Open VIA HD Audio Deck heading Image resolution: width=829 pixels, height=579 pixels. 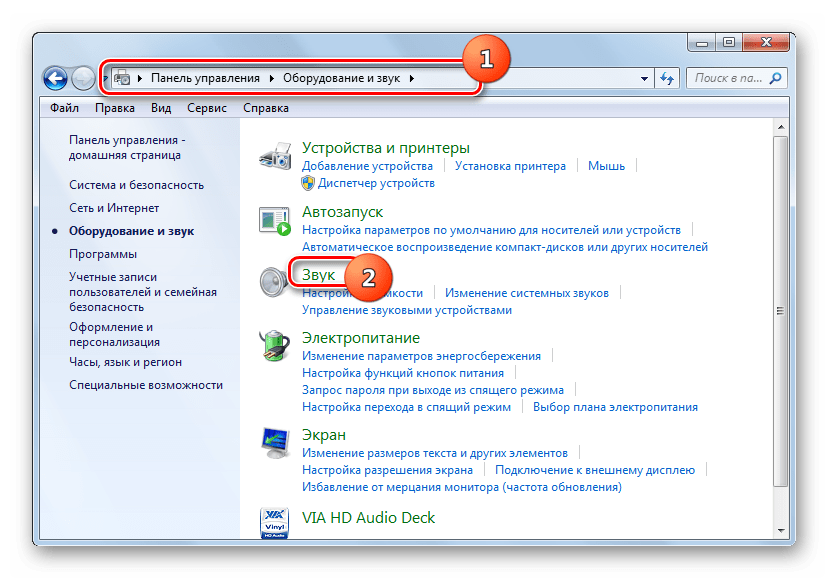click(368, 518)
